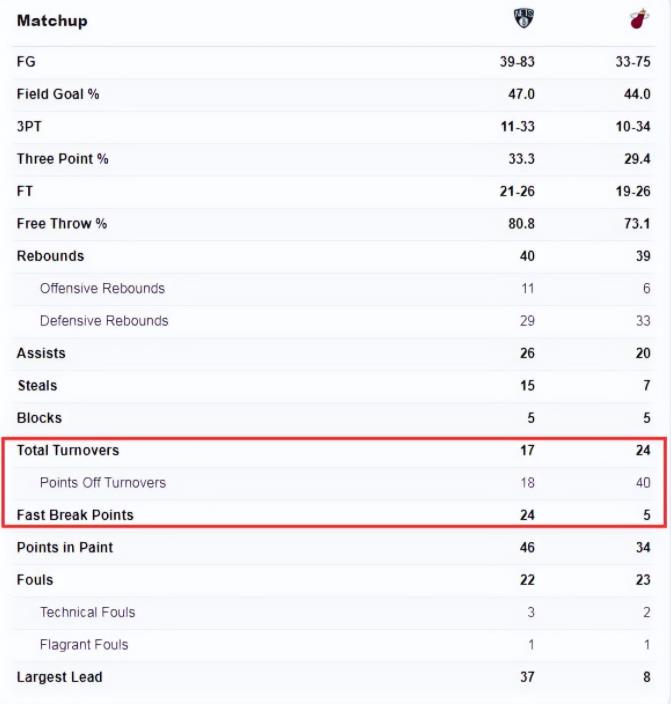The height and width of the screenshot is (705, 671).
Task: Click the Rebounds row label
Action: click(51, 256)
